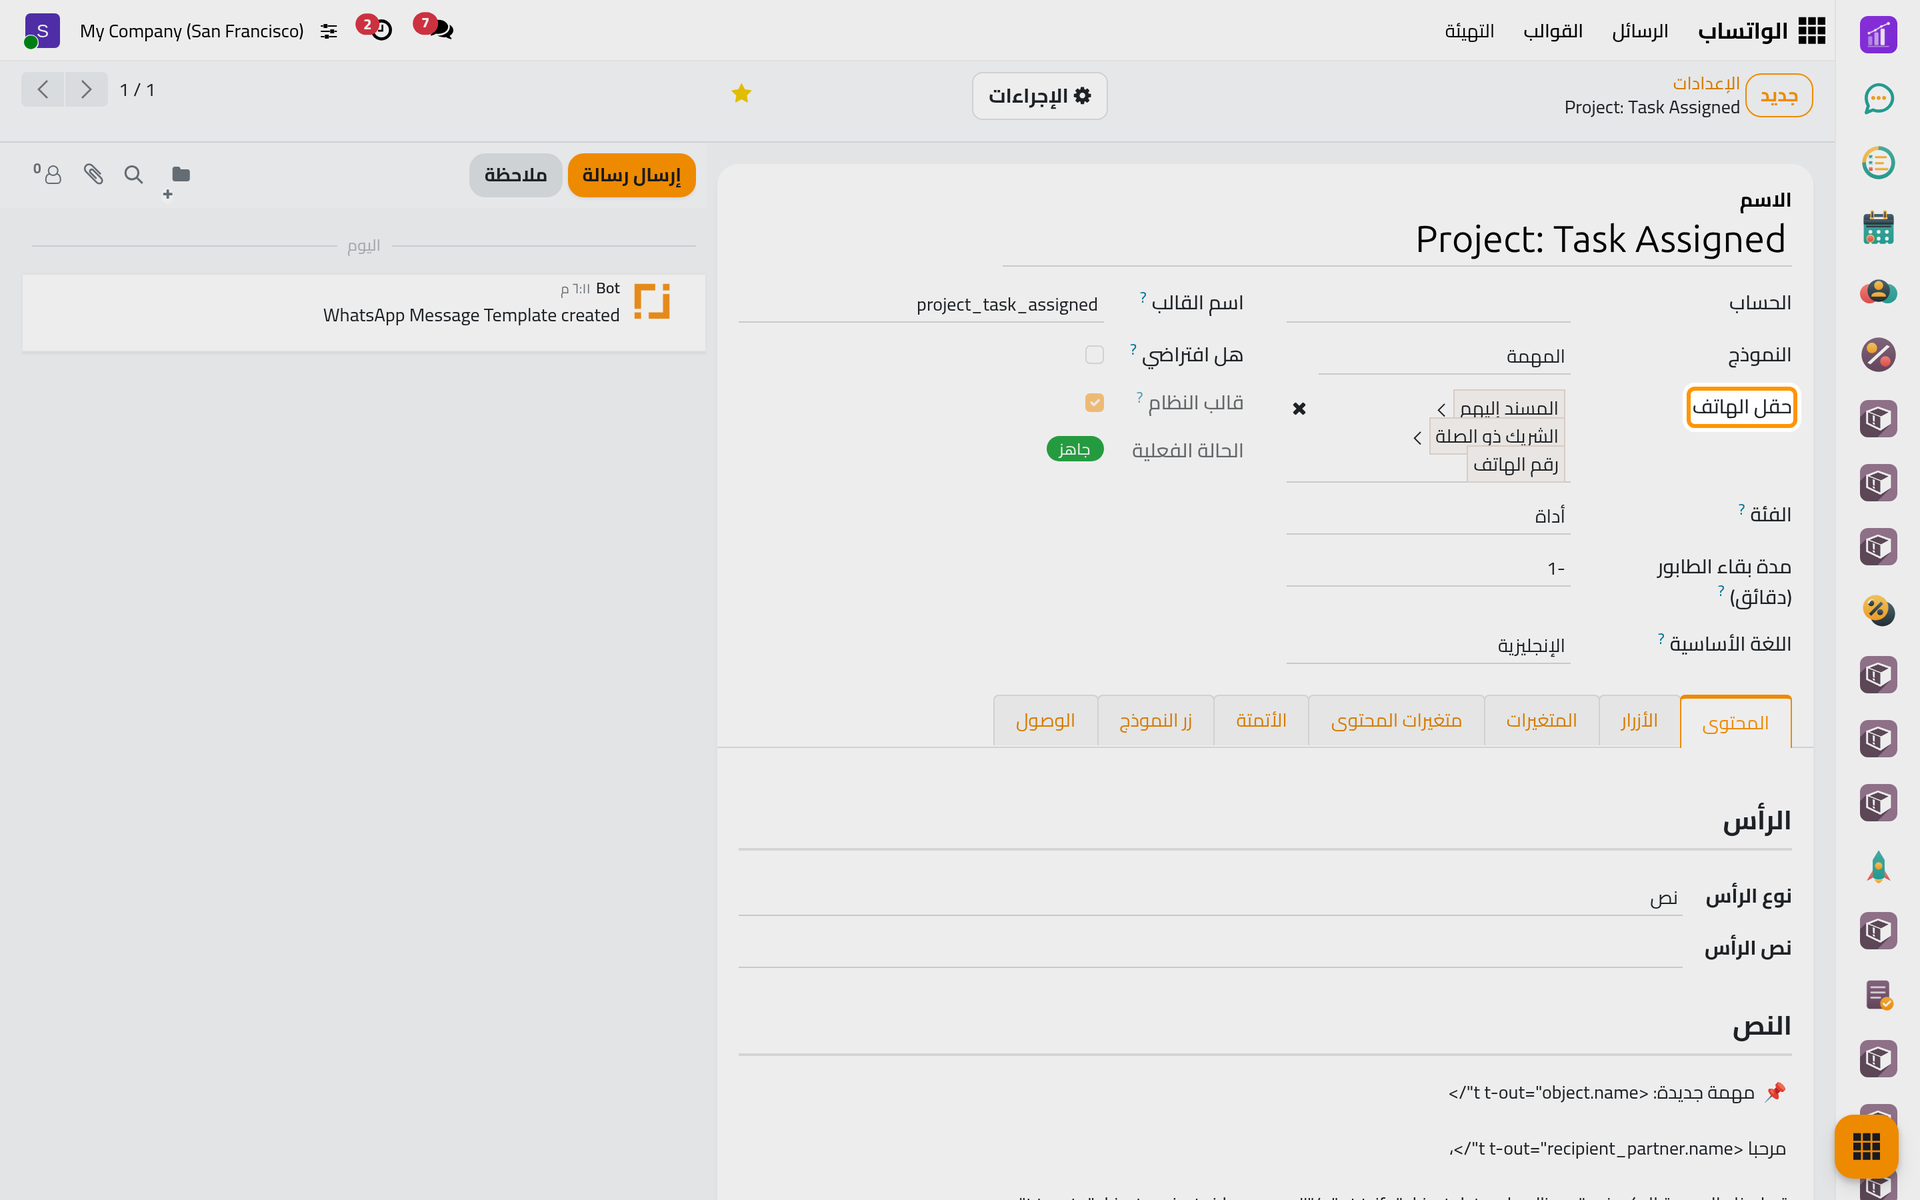The image size is (1920, 1200).
Task: Open the نوع الرأس header type dropdown
Action: pyautogui.click(x=1210, y=898)
